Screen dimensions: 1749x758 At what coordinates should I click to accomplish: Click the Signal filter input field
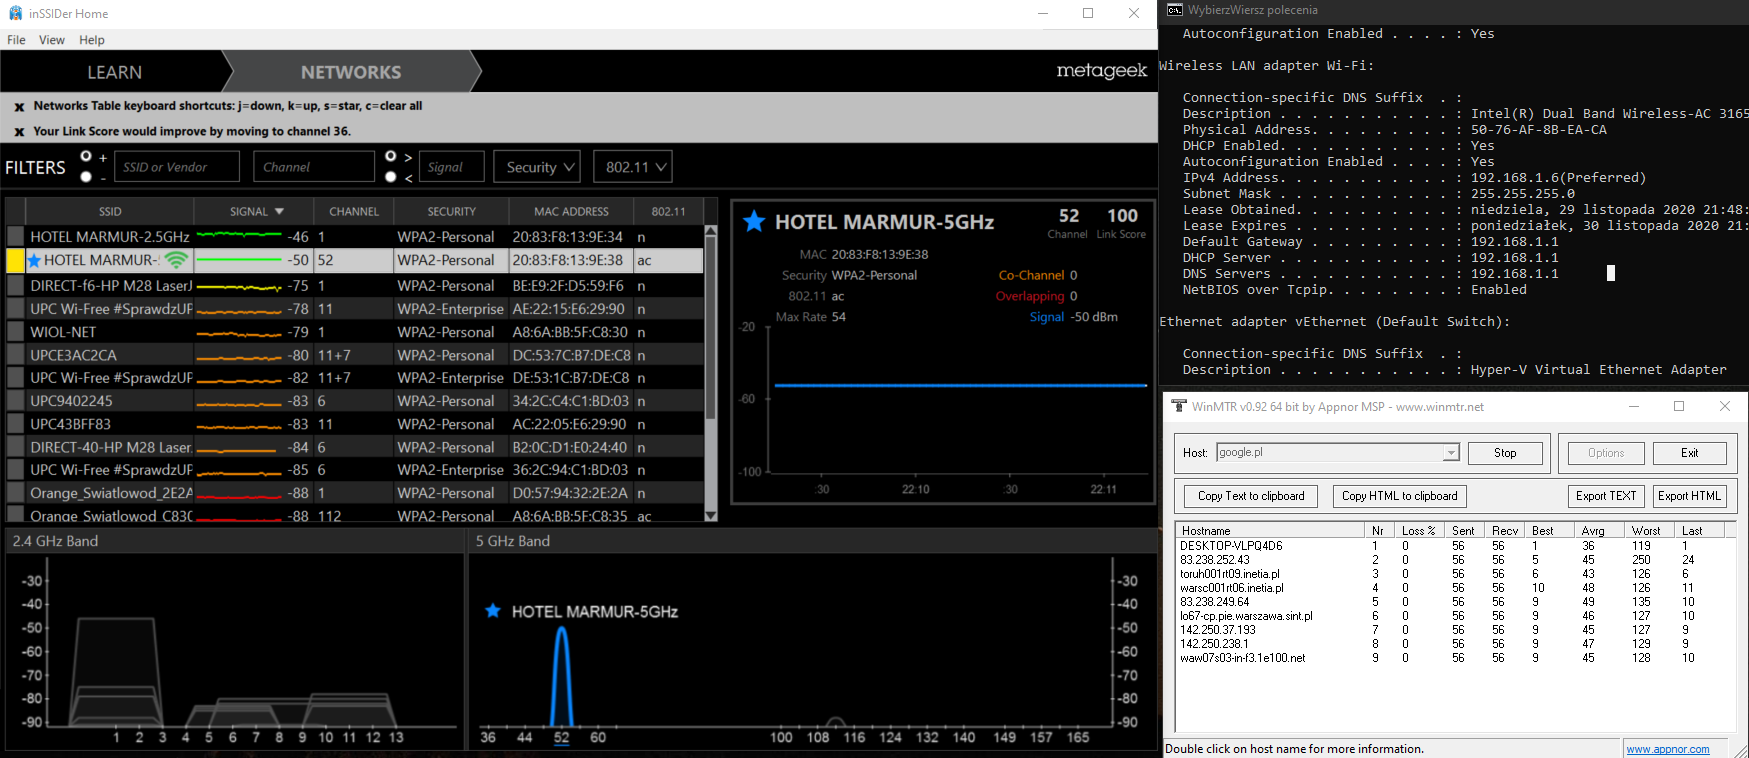pyautogui.click(x=451, y=167)
